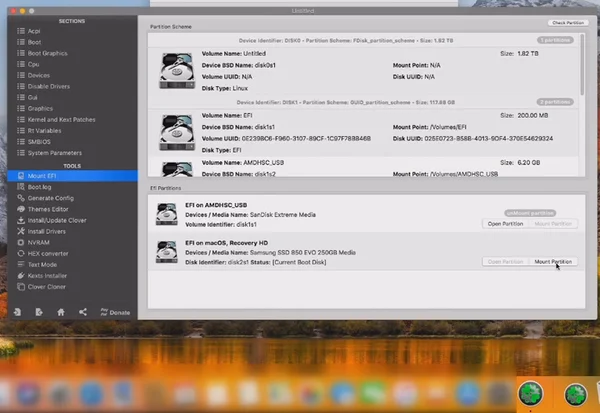
Task: Open the HEX converter tool
Action: click(x=49, y=253)
